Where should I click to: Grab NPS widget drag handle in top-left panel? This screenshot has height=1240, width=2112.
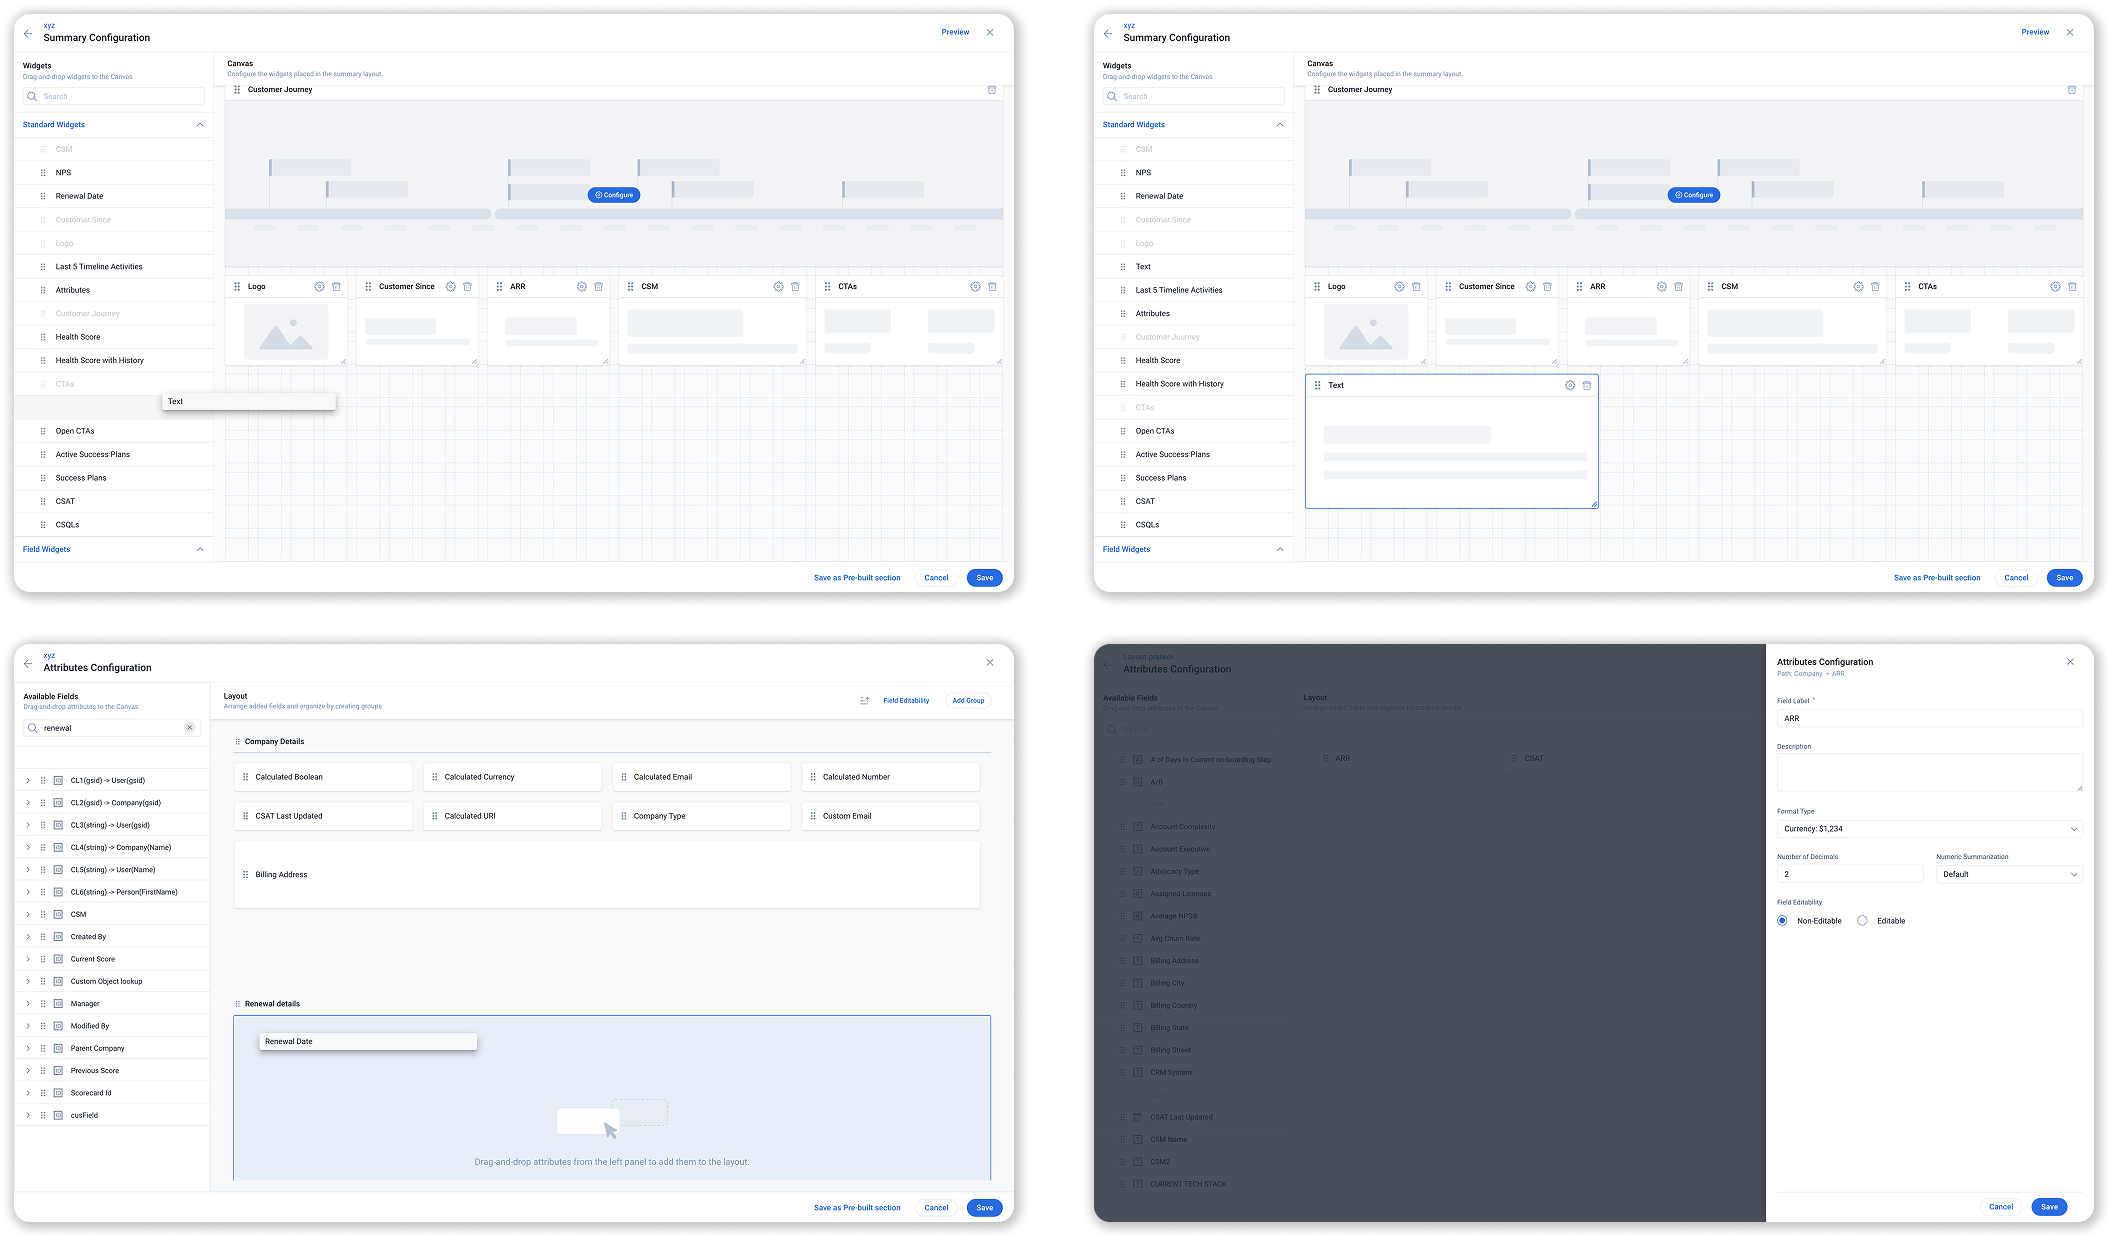click(x=43, y=173)
